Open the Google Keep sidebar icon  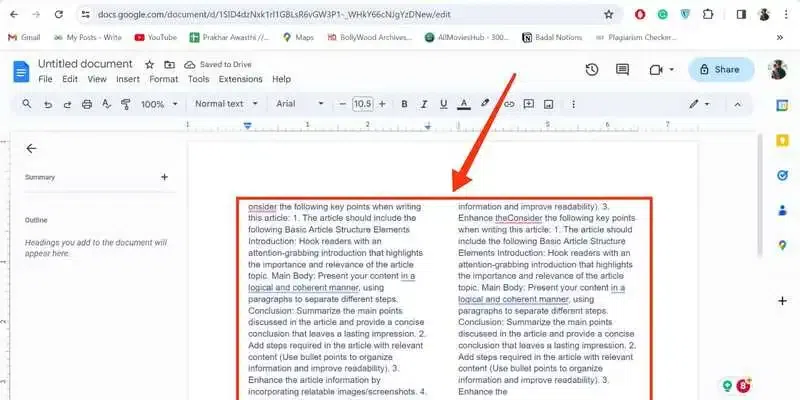point(782,141)
